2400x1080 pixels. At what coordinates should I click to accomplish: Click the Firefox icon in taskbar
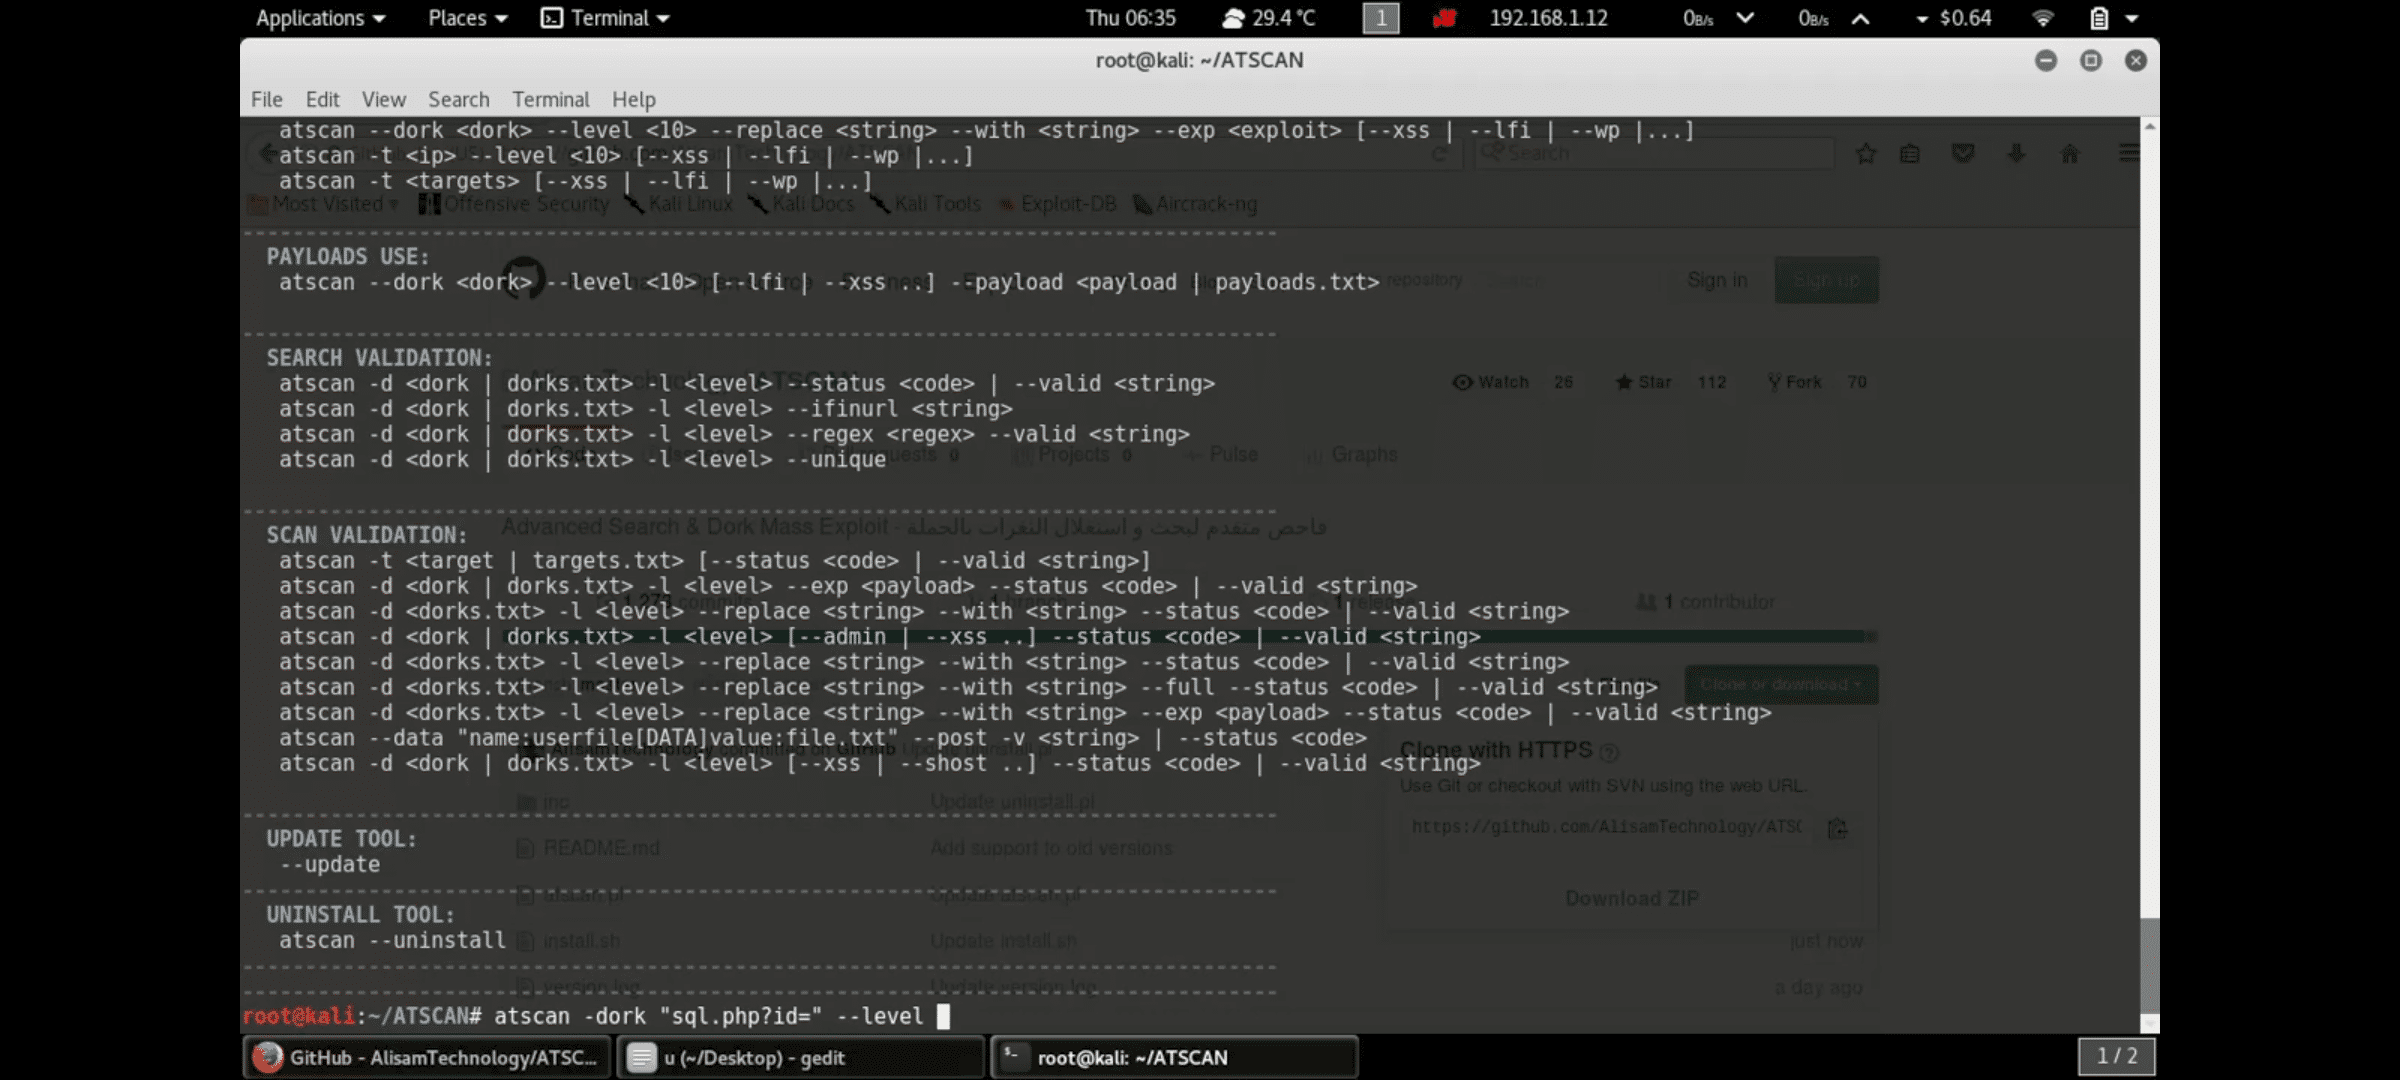[267, 1057]
